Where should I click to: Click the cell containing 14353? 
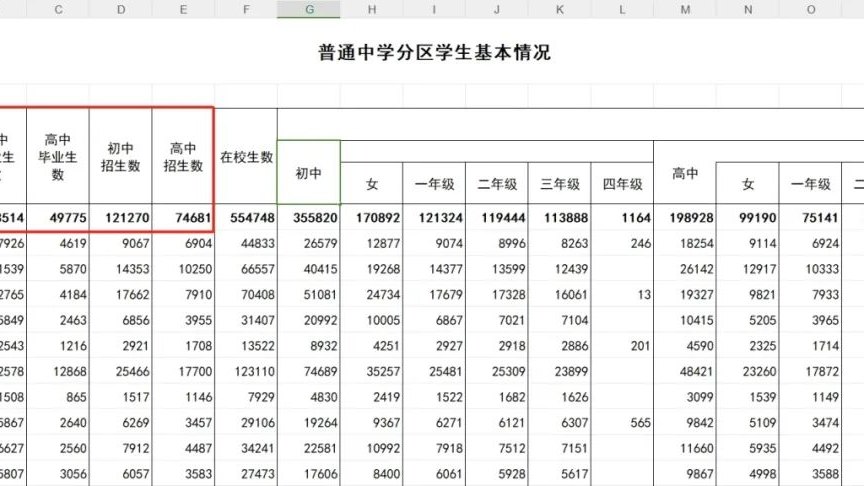tap(121, 269)
